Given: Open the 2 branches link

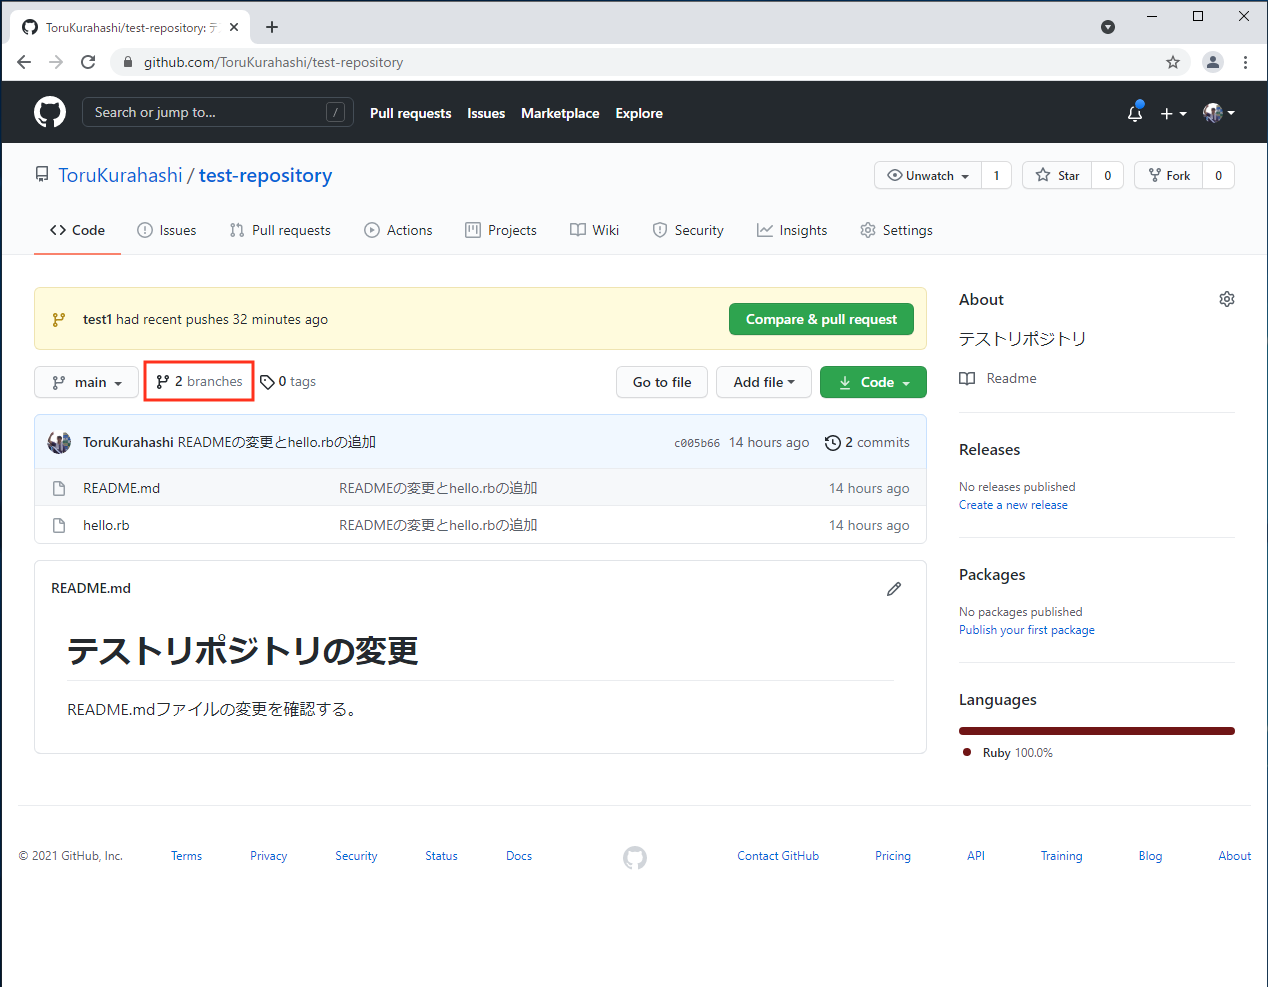Looking at the screenshot, I should pyautogui.click(x=199, y=381).
